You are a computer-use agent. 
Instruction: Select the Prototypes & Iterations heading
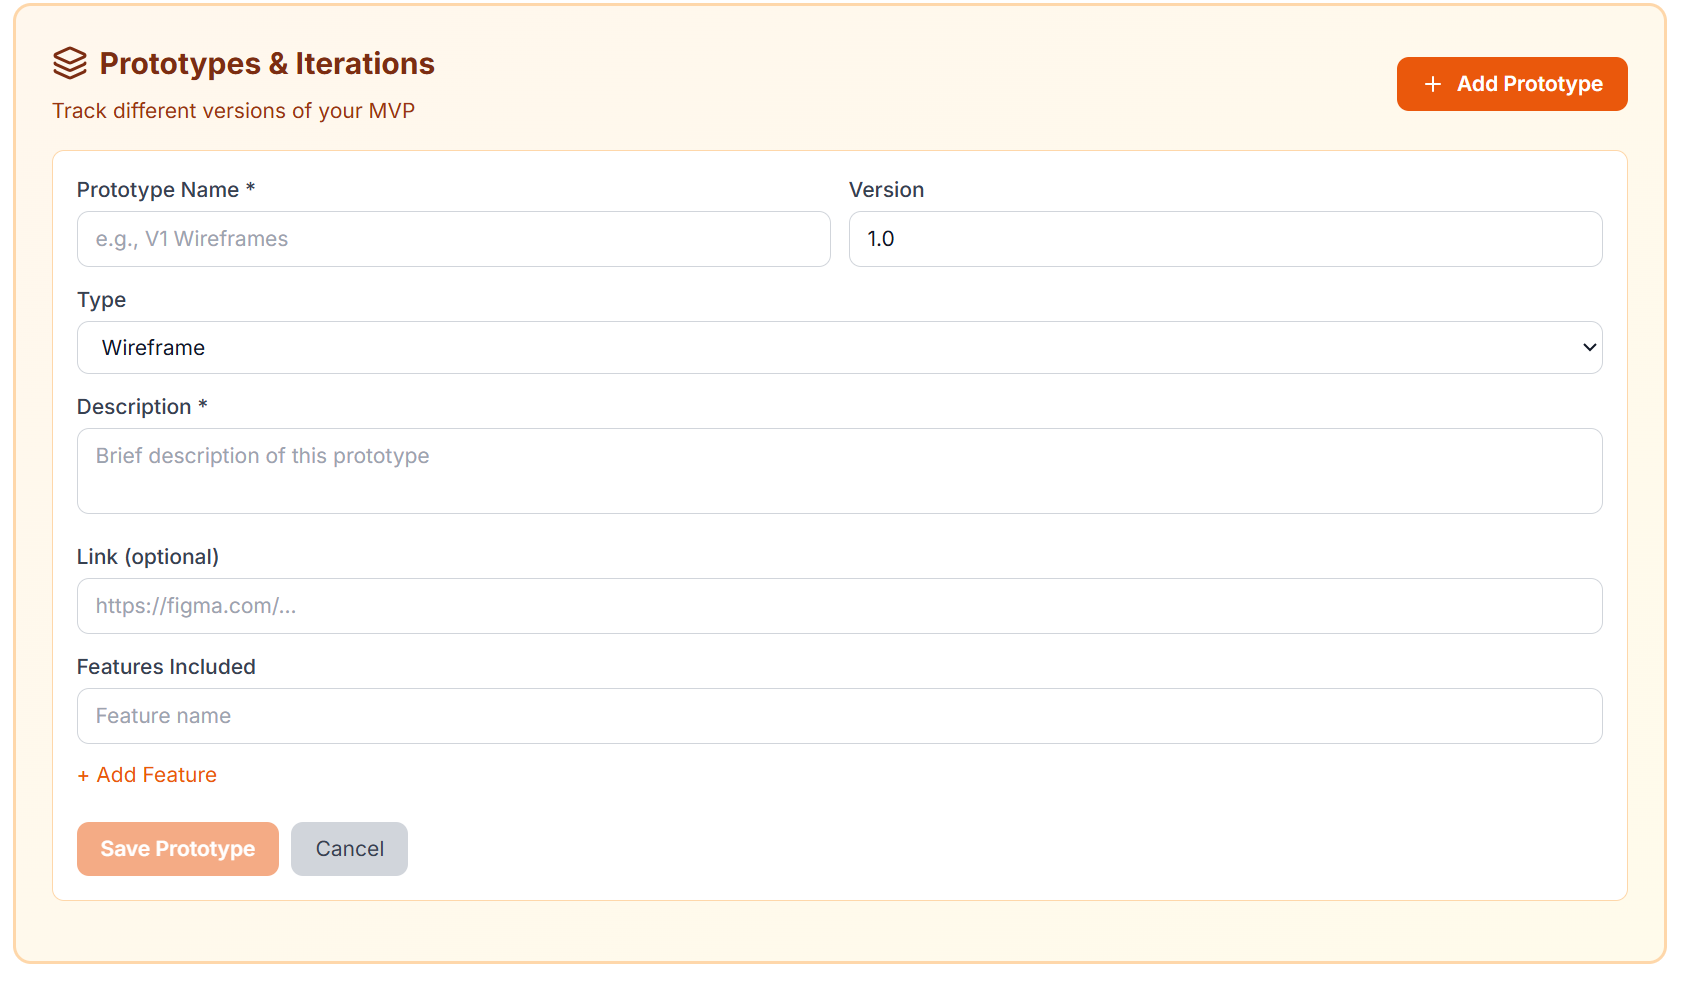[x=266, y=63]
